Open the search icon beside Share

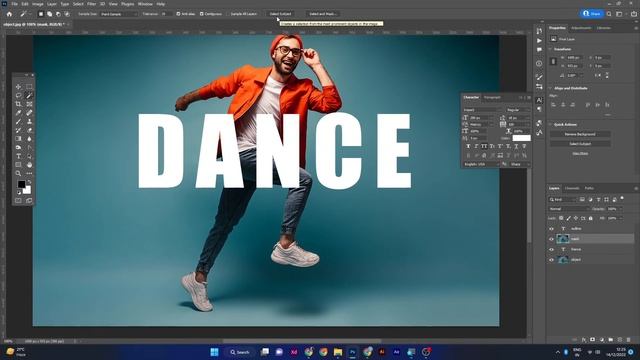609,14
